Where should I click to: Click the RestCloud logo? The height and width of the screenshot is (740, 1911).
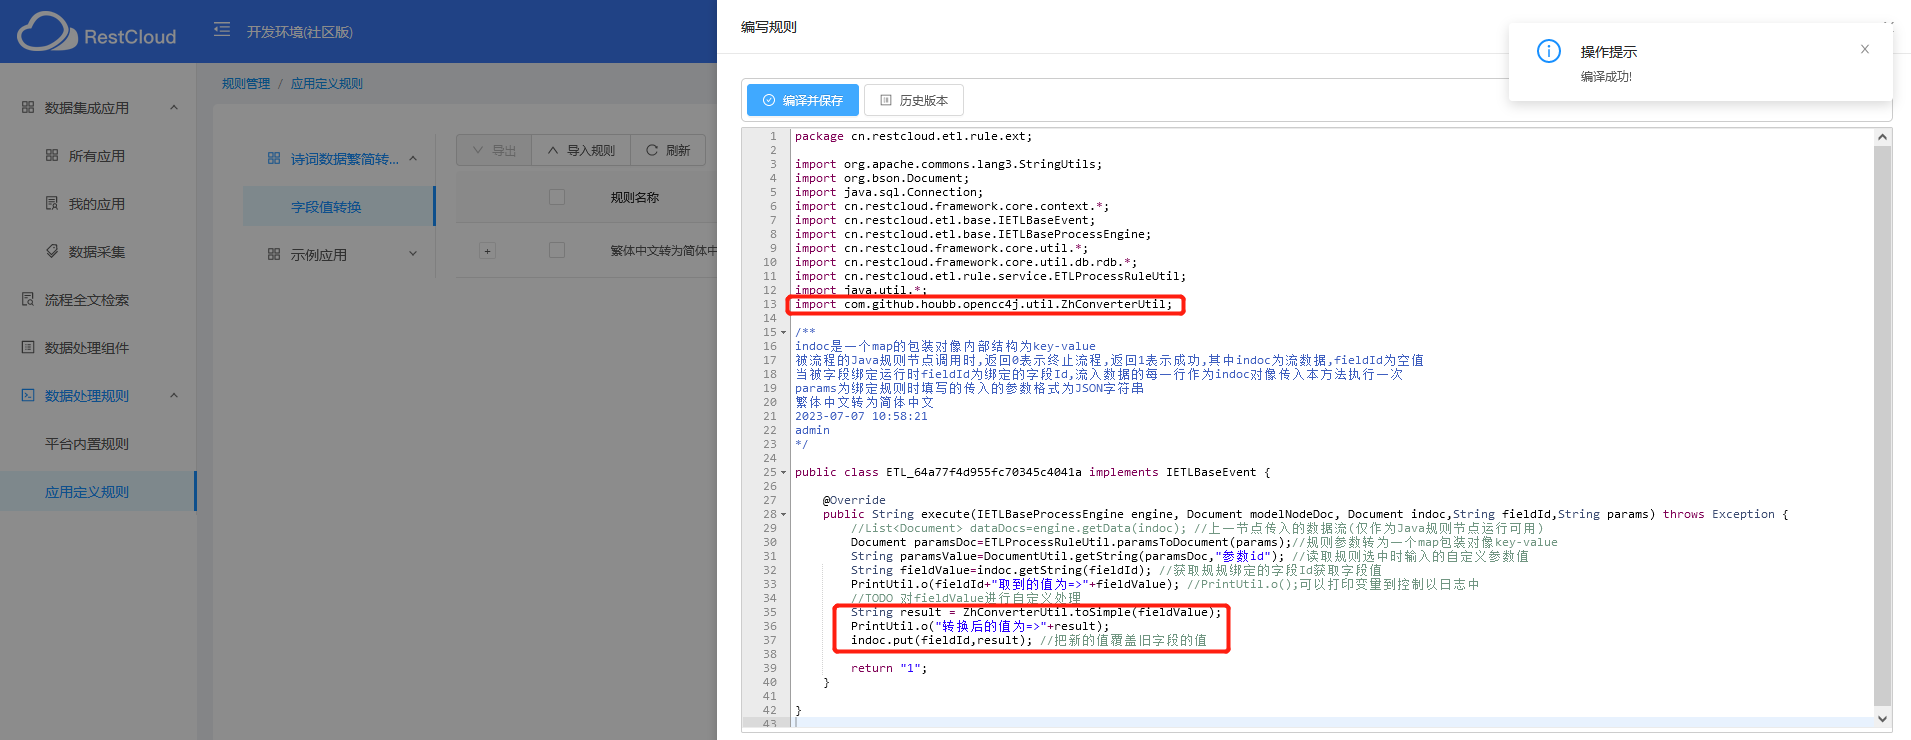point(96,32)
